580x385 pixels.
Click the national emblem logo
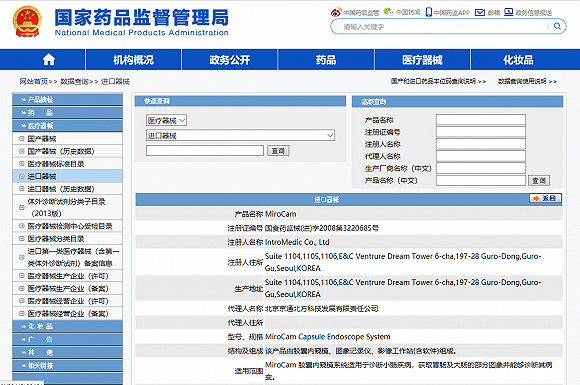pos(27,21)
